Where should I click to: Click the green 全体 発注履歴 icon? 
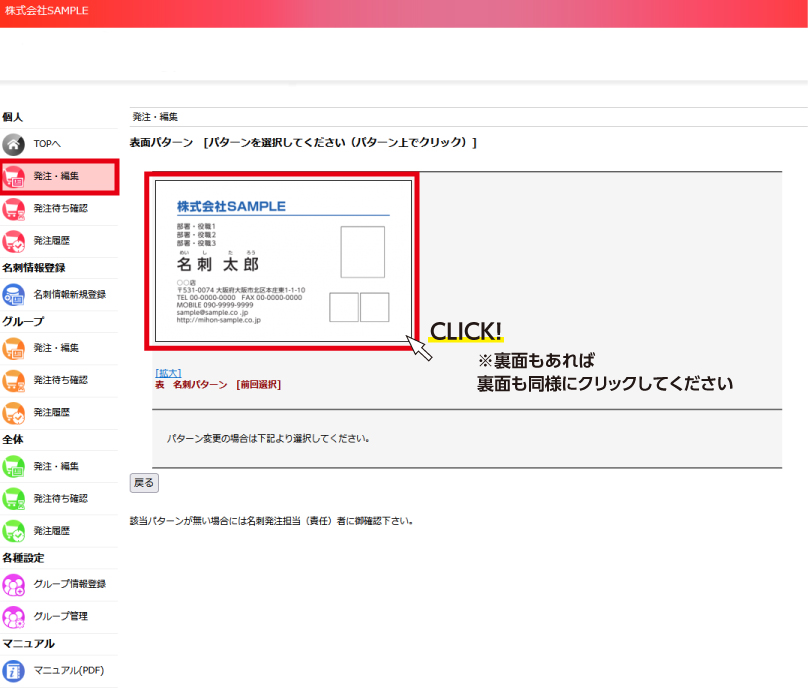[x=14, y=530]
